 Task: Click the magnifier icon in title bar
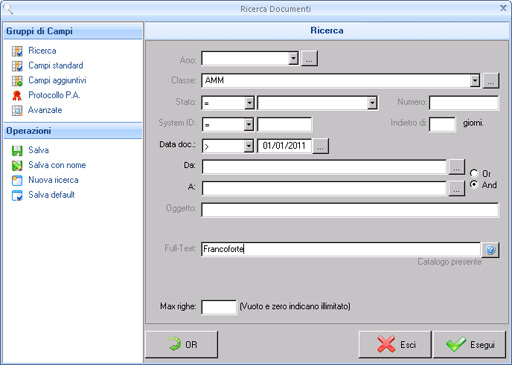pyautogui.click(x=8, y=9)
